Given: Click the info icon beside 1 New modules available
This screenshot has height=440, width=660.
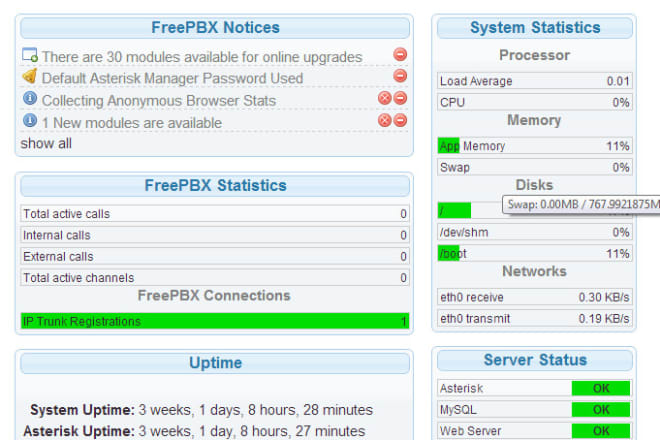Looking at the screenshot, I should coord(29,120).
